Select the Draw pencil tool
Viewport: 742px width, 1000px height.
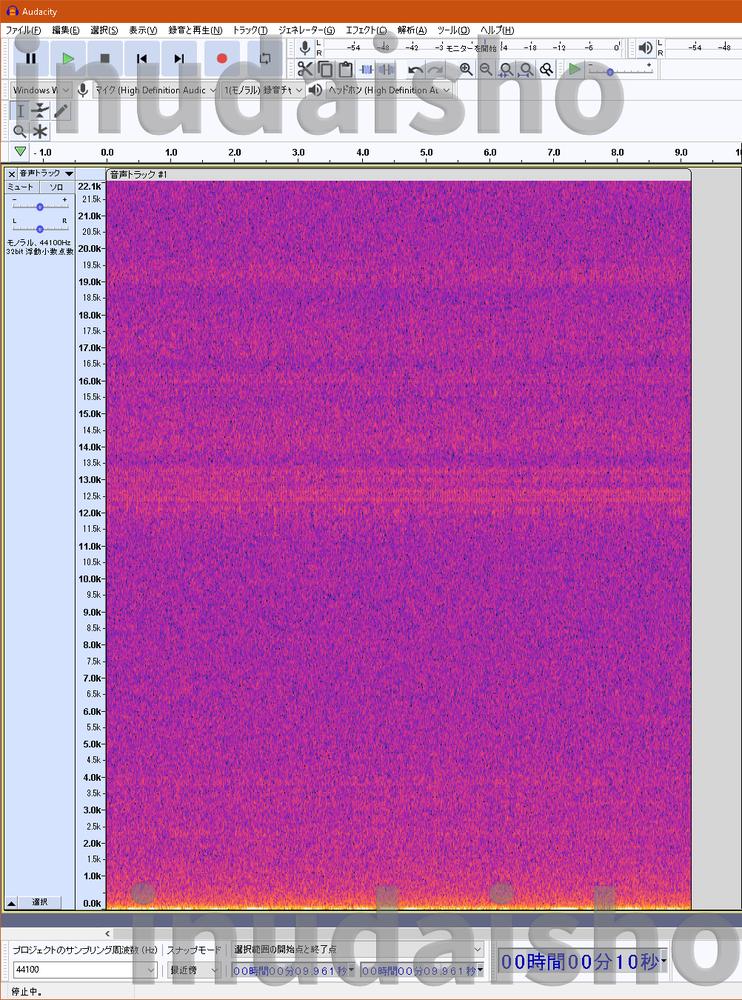coord(61,111)
